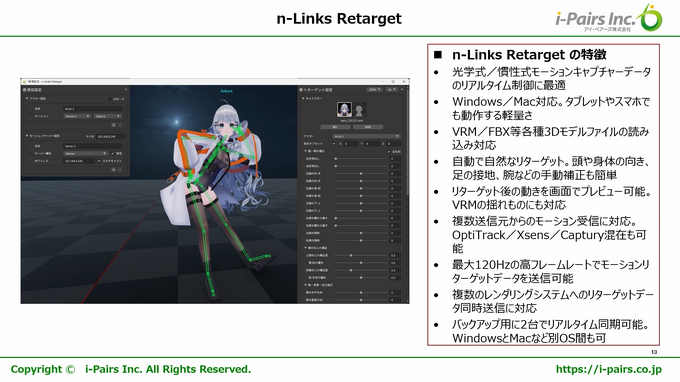Open the Ja language dropdown
This screenshot has width=680, height=382.
[x=392, y=89]
